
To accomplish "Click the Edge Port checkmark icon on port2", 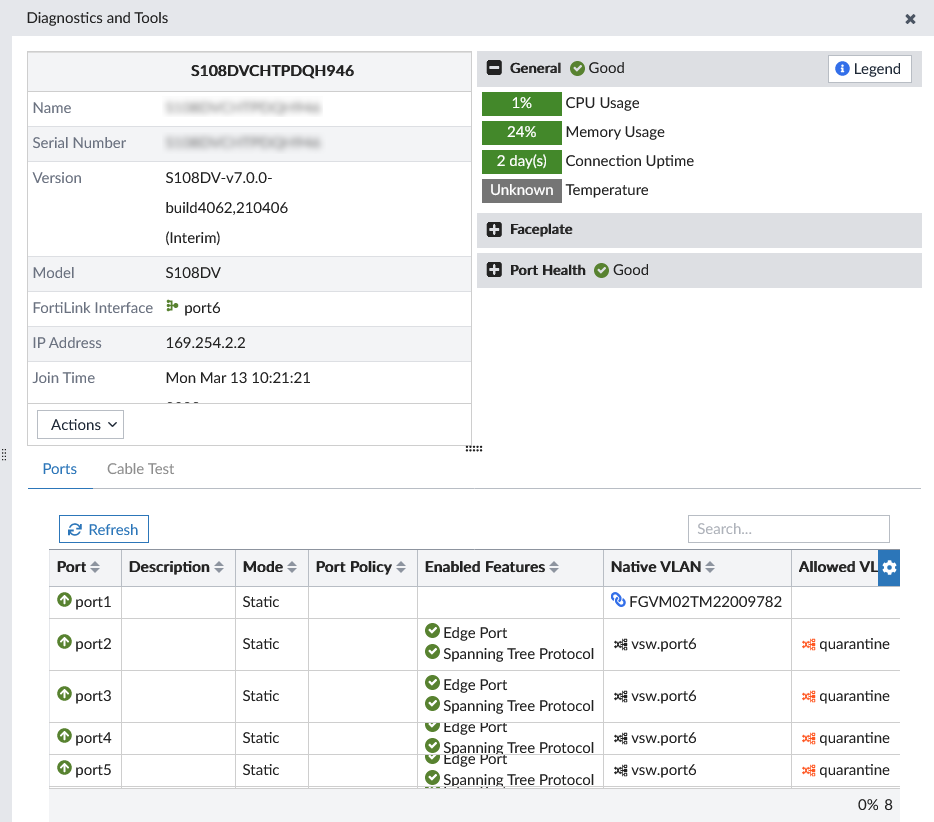I will tap(433, 632).
